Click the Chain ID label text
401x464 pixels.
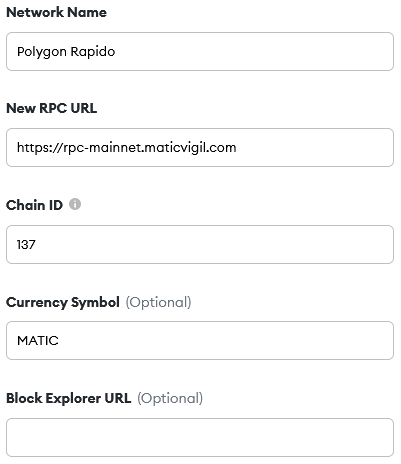pyautogui.click(x=34, y=205)
